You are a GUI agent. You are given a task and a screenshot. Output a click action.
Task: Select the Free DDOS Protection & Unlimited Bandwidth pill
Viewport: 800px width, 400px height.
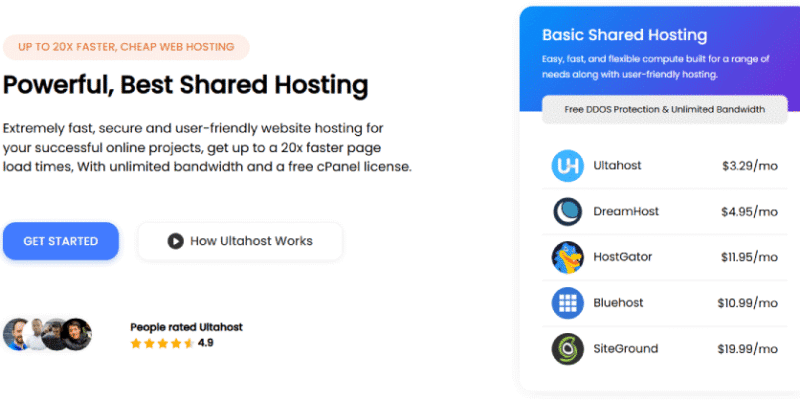(x=664, y=109)
